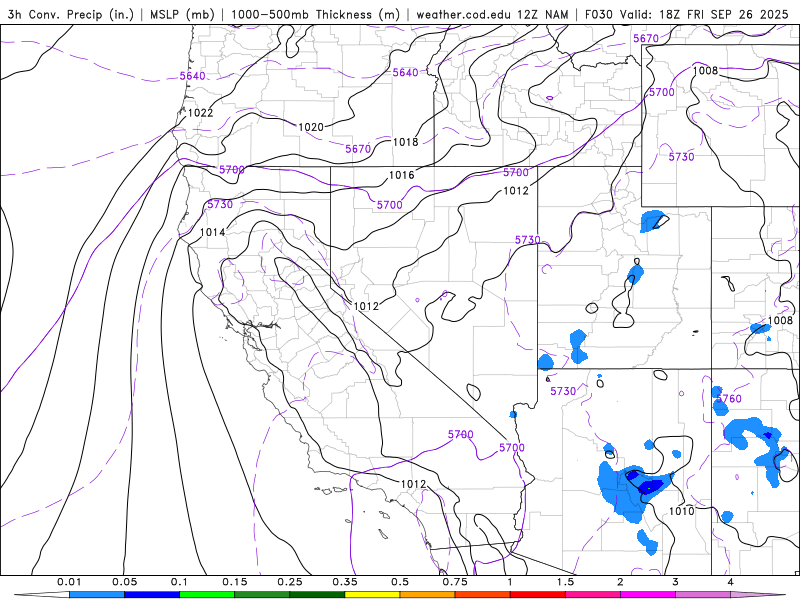800x600 pixels.
Task: Click the "1000-500mb Thickness (m)" header text
Action: pos(315,14)
